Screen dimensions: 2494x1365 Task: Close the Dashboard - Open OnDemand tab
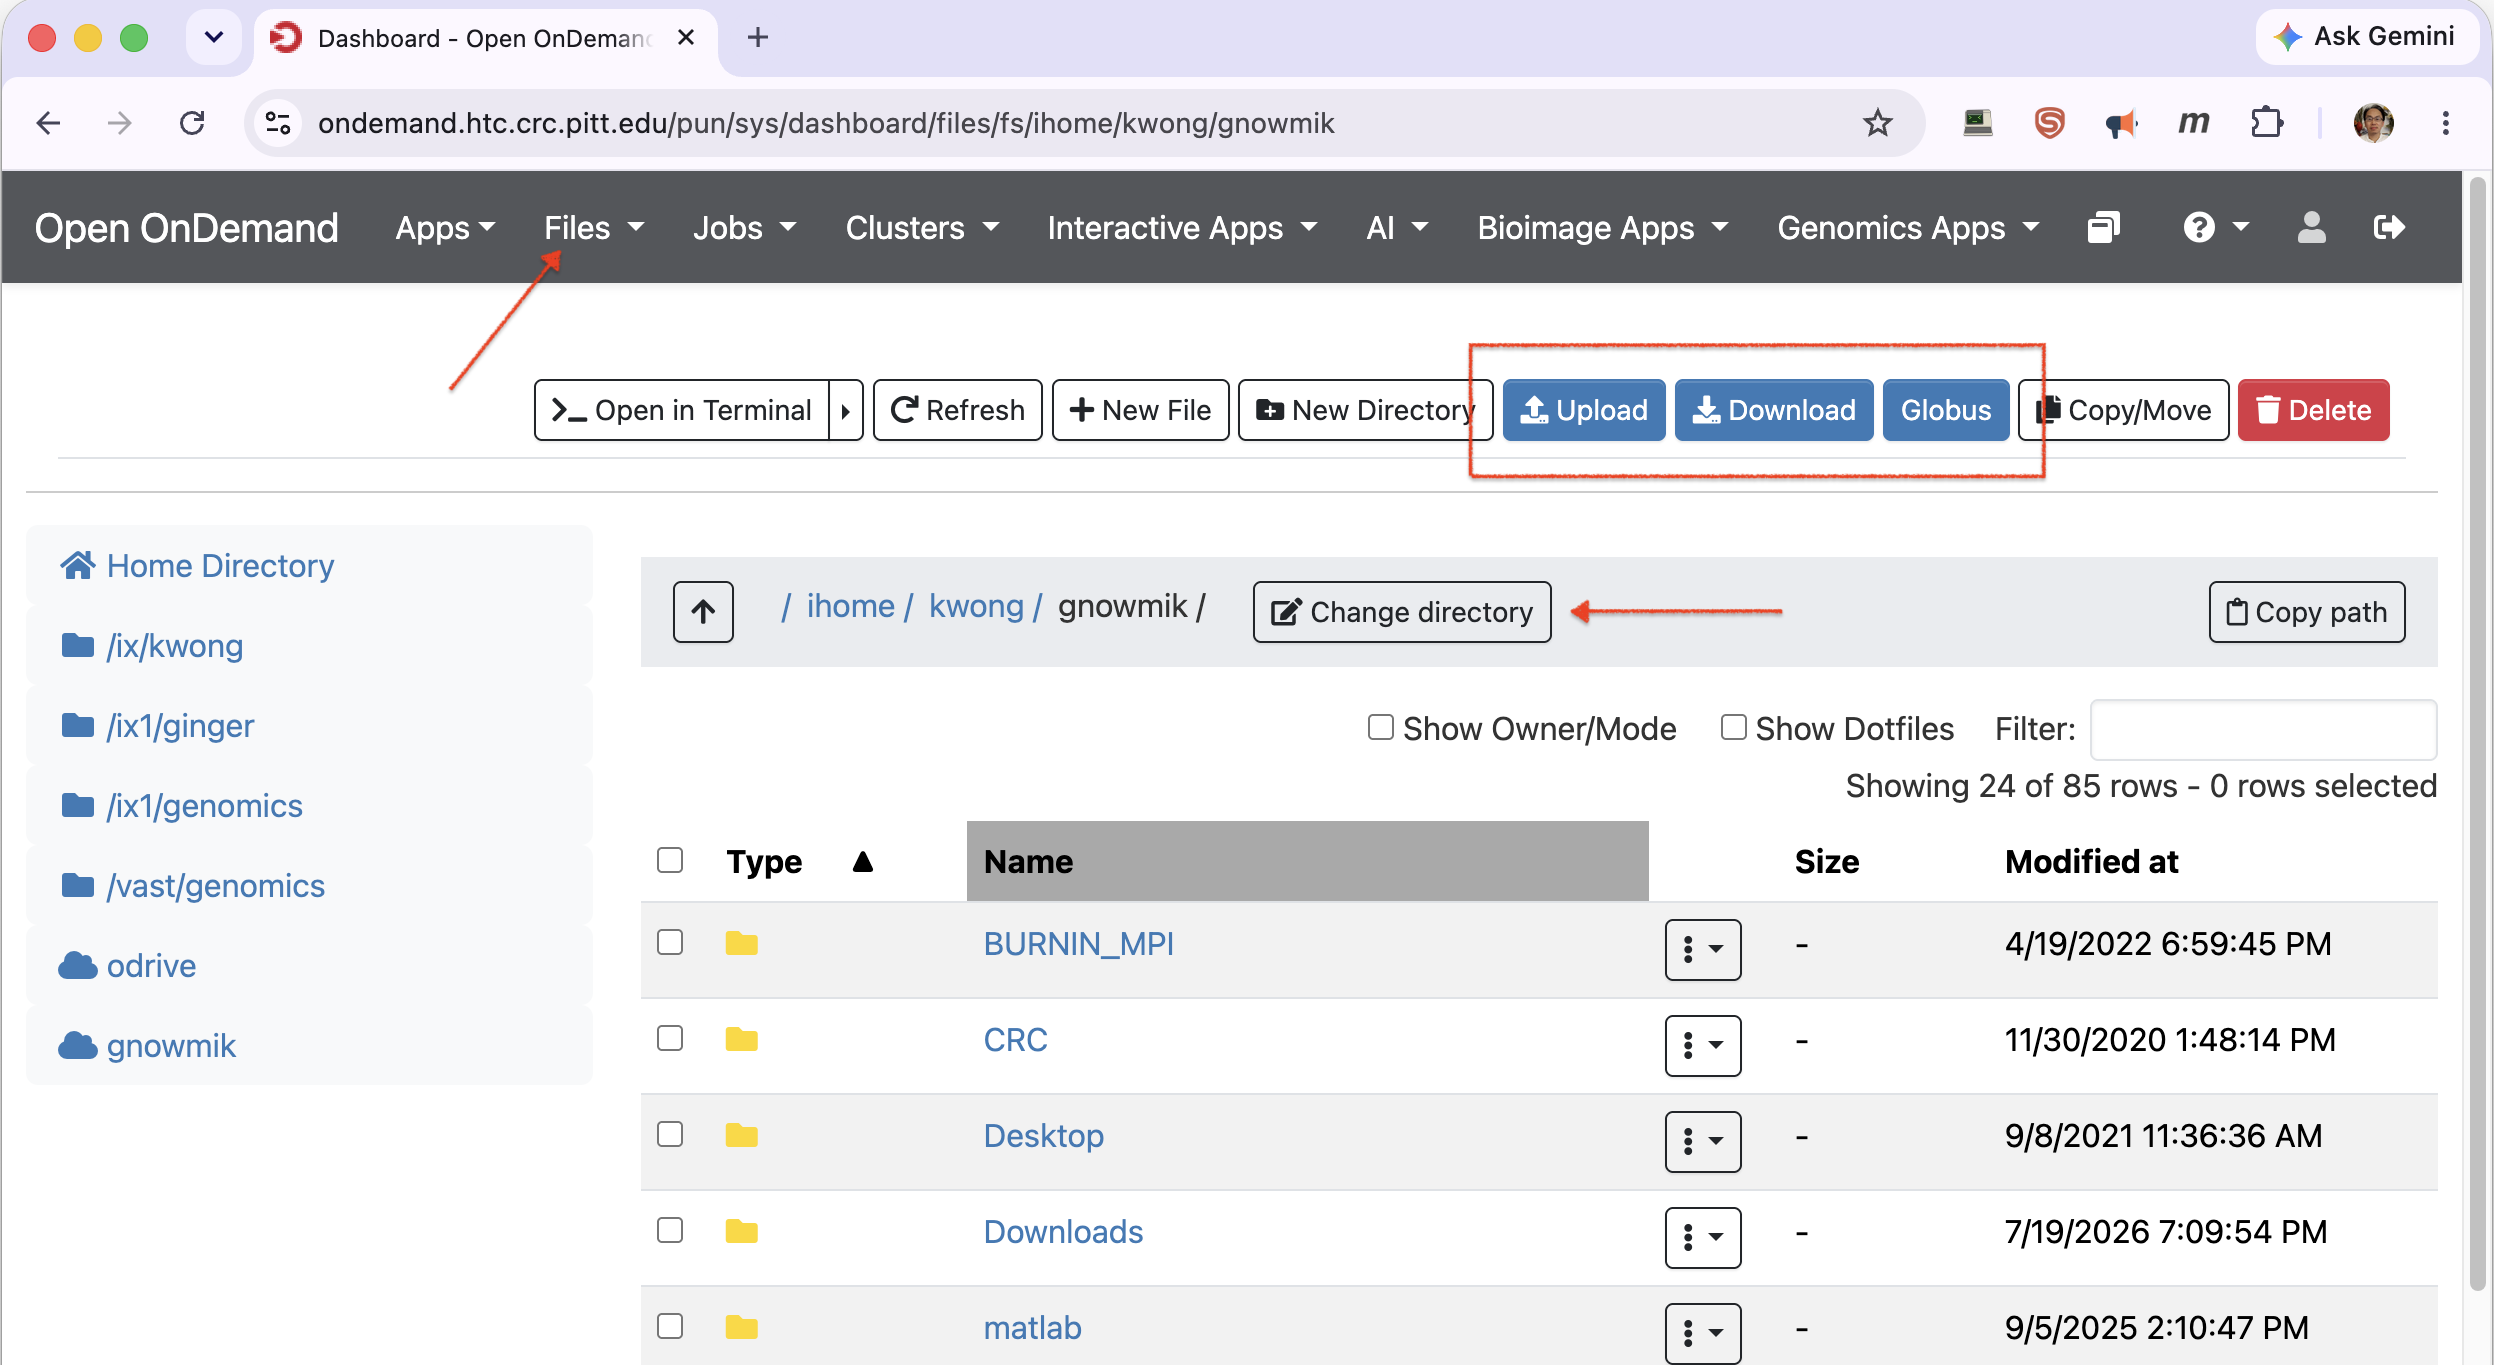coord(686,38)
